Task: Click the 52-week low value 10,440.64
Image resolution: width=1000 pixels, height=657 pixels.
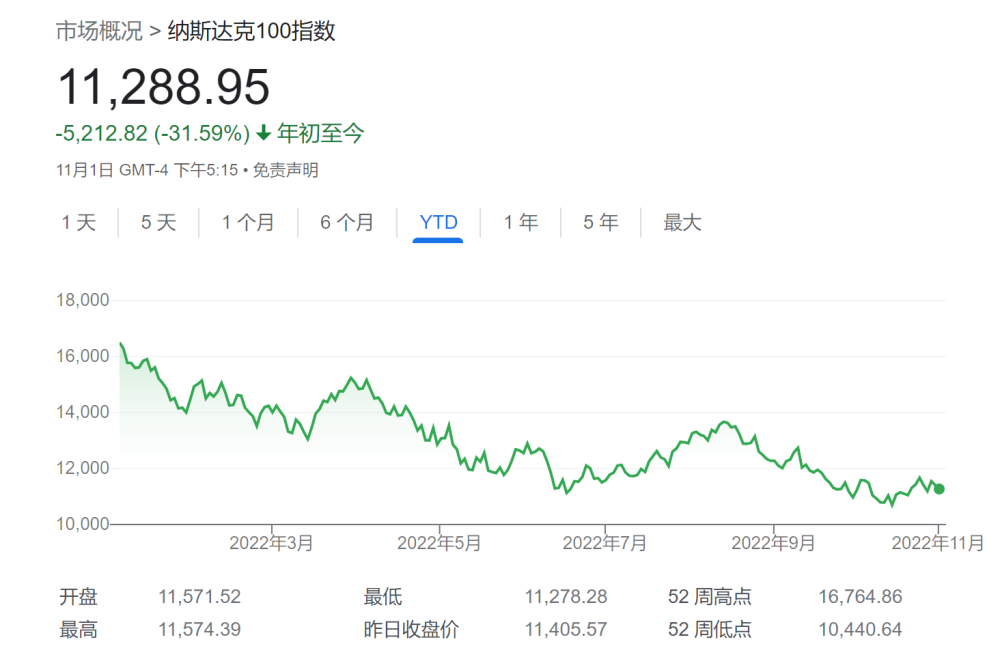Action: click(860, 630)
